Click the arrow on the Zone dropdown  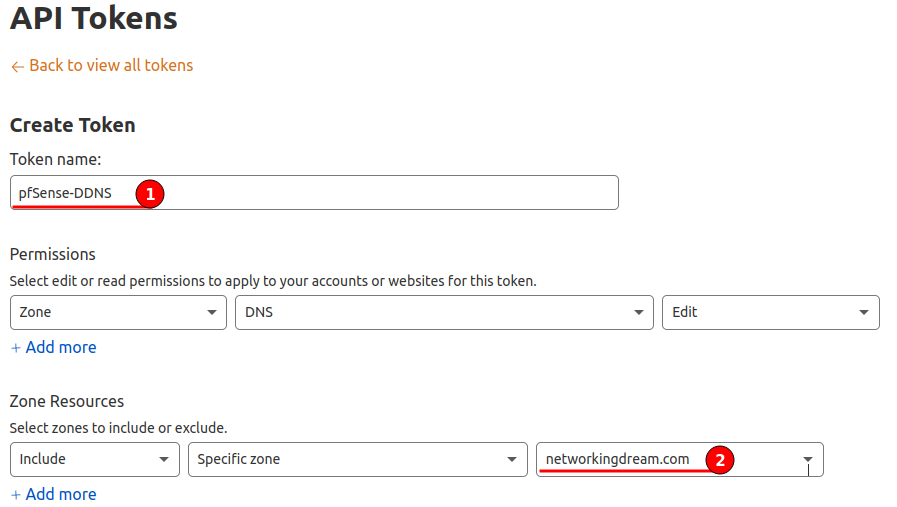coord(212,312)
